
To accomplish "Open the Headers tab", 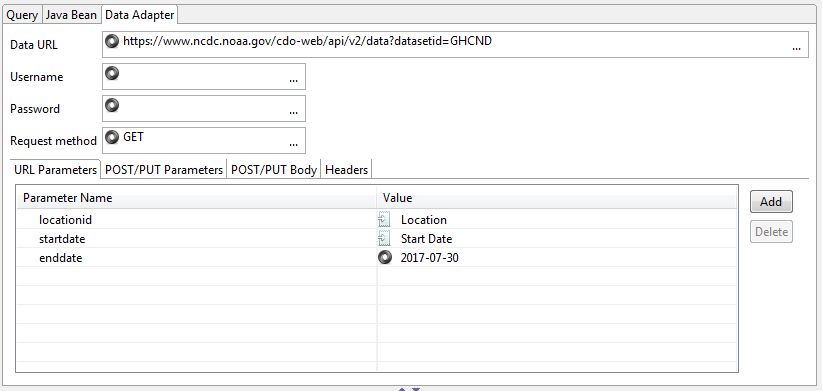I will [347, 170].
